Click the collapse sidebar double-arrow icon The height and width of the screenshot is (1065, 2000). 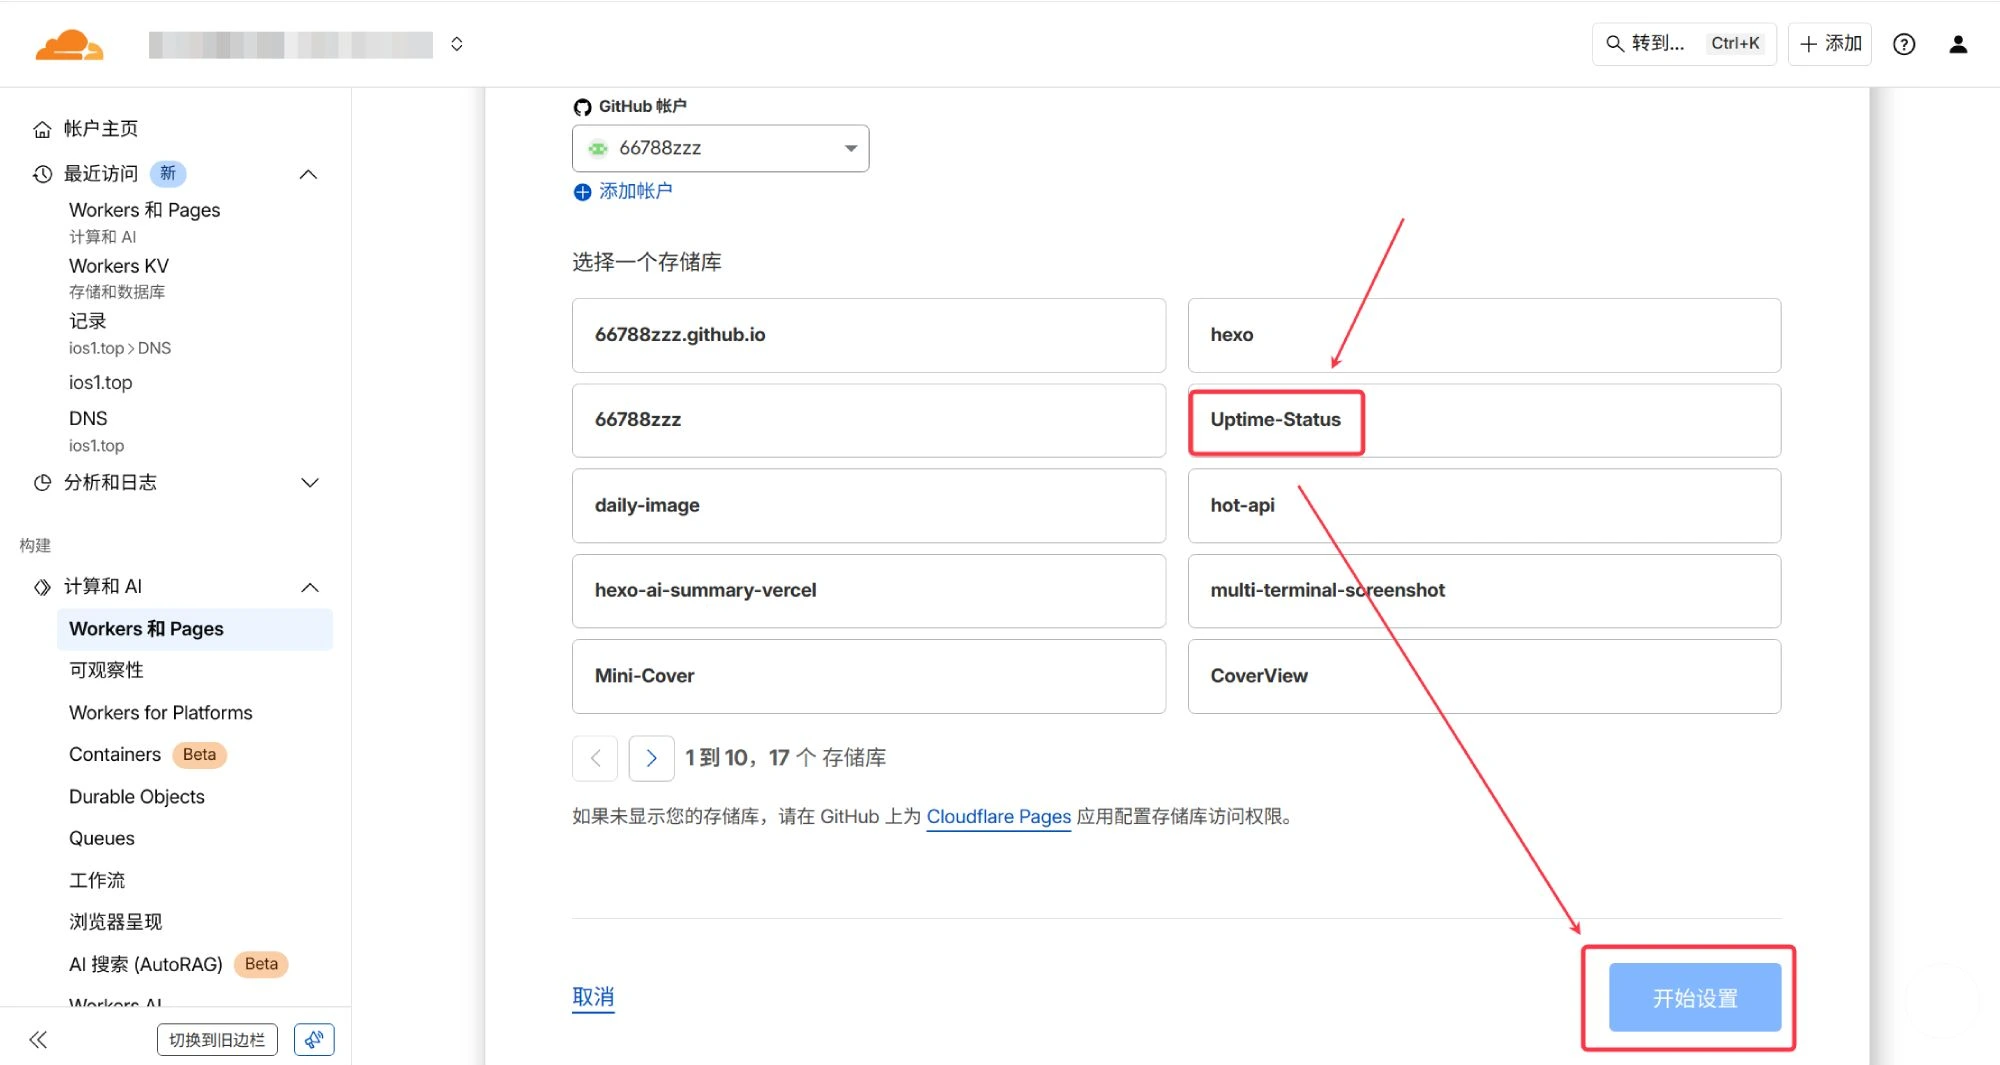(38, 1040)
